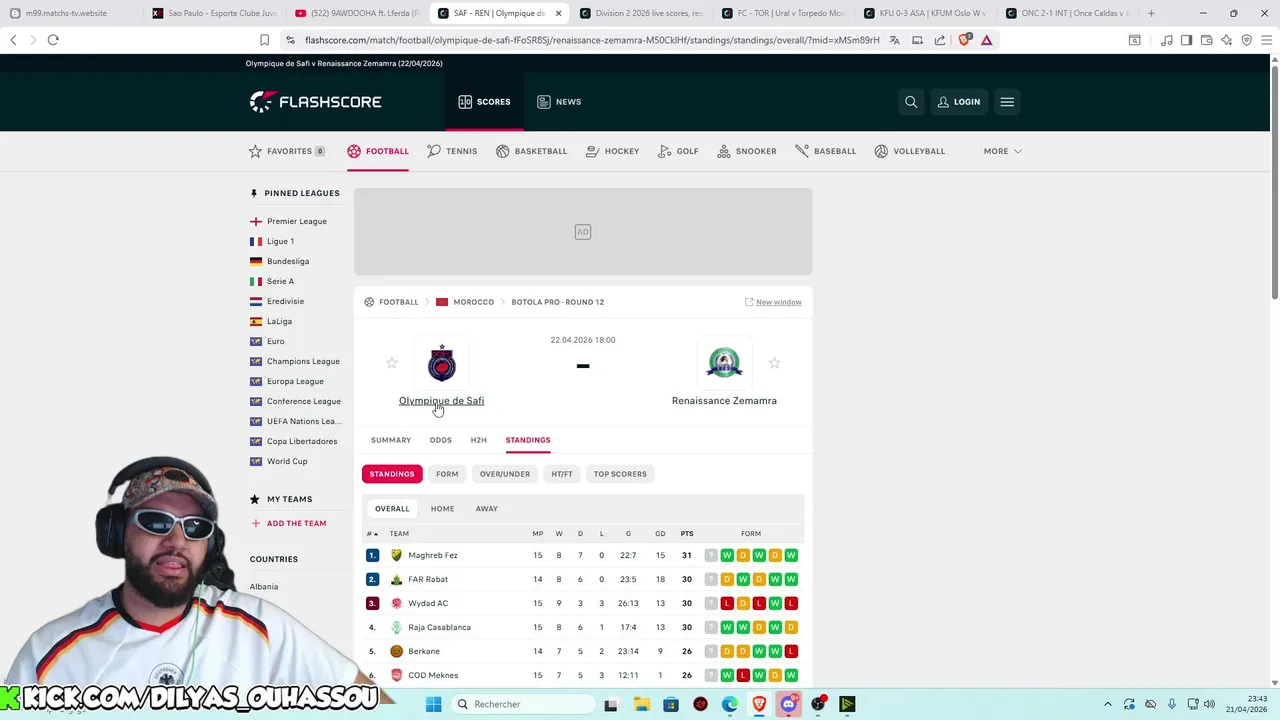Open the Leo AI sparkle icon

(x=1226, y=40)
